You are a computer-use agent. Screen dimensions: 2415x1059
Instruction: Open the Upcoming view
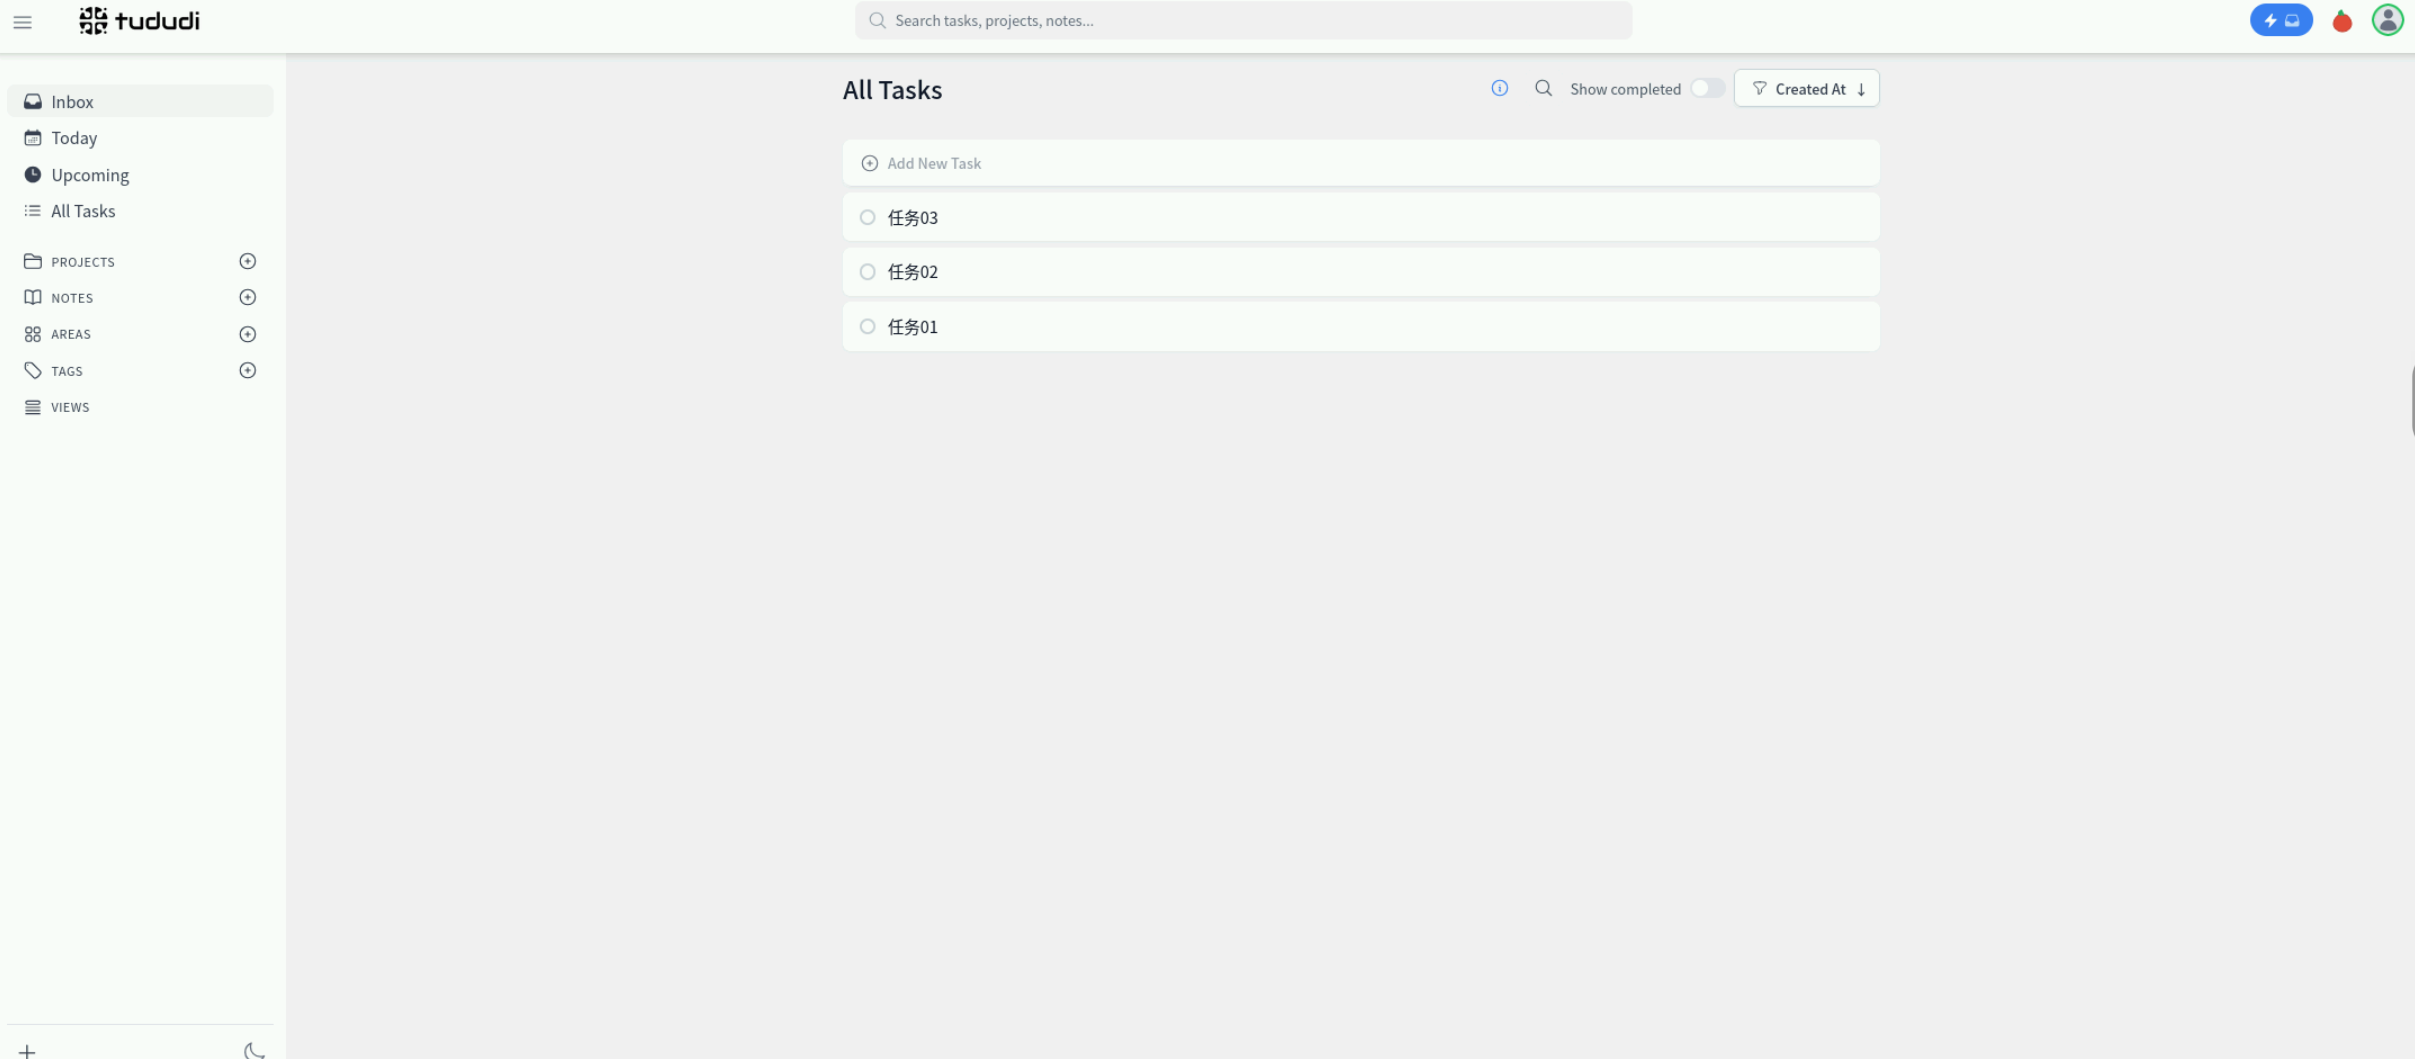click(x=140, y=175)
